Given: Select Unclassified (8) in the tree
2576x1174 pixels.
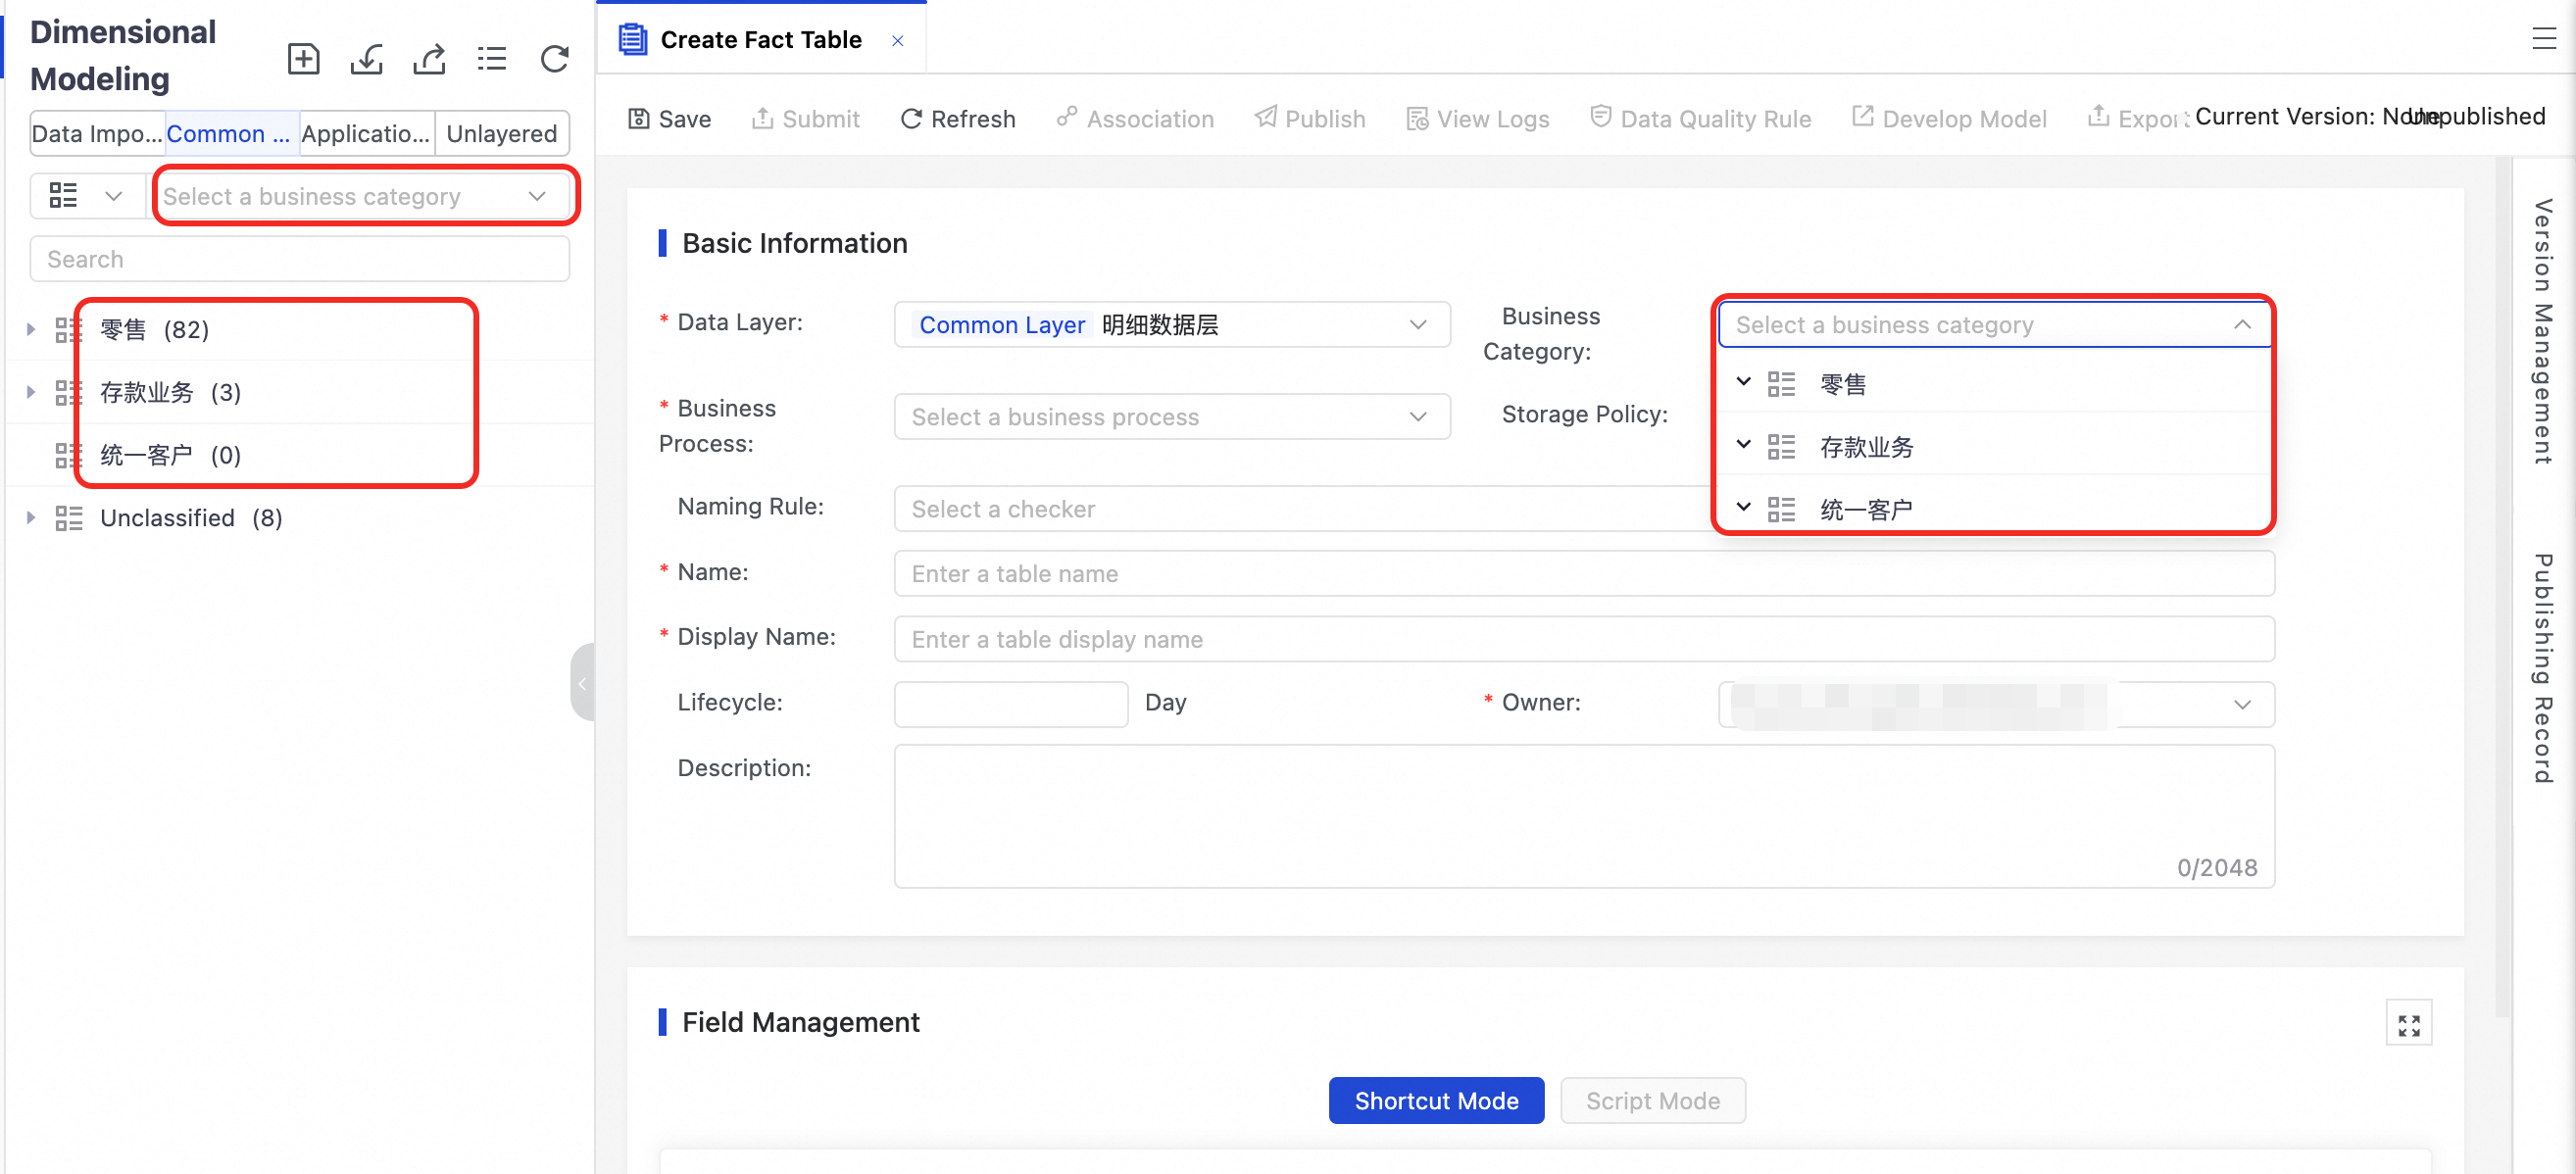Looking at the screenshot, I should coord(191,518).
